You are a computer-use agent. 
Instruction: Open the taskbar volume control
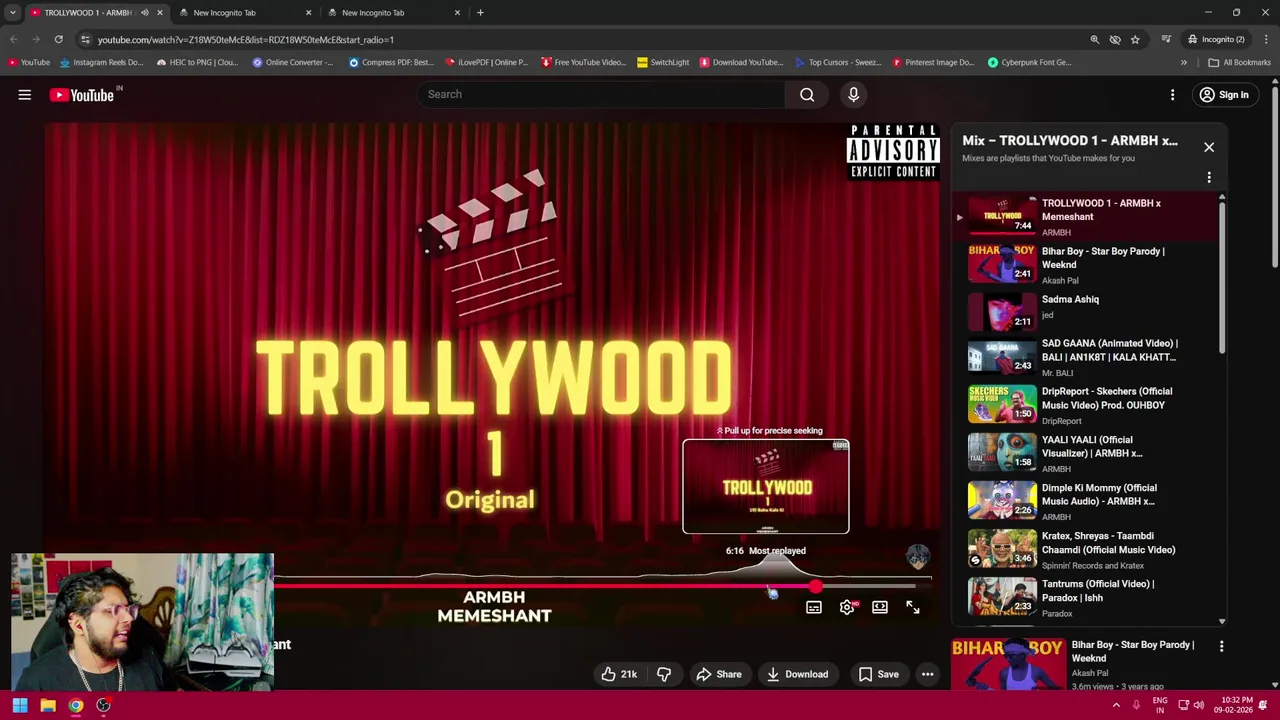coord(1198,705)
